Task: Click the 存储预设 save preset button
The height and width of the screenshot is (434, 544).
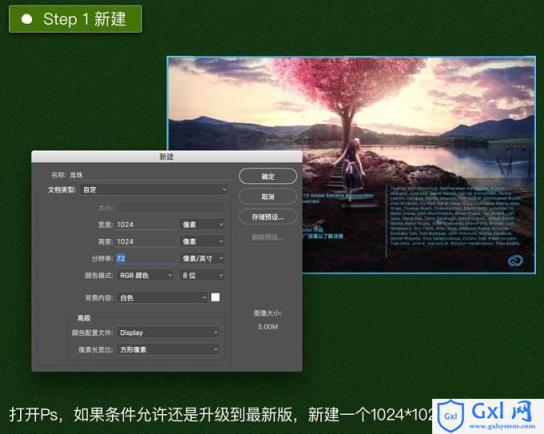Action: tap(267, 217)
